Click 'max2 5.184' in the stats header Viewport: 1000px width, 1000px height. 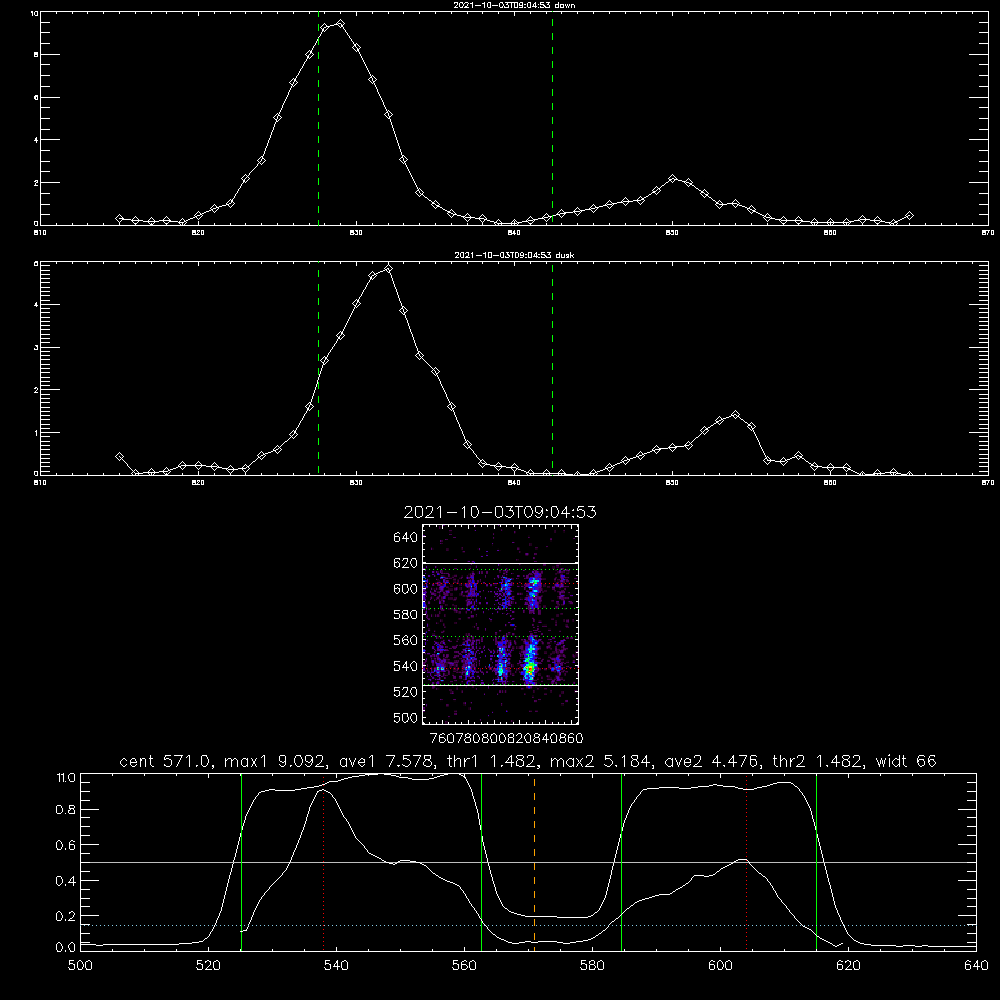pos(599,761)
